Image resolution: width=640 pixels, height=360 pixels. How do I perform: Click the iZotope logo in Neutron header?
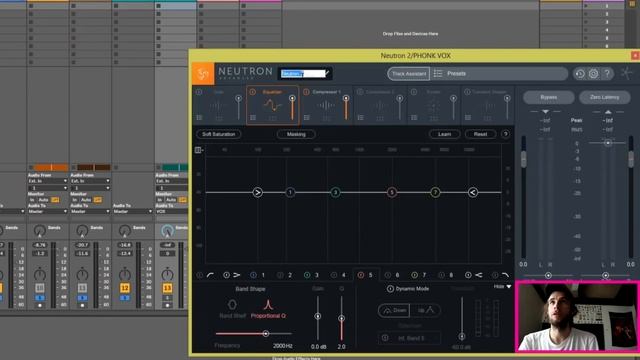203,73
